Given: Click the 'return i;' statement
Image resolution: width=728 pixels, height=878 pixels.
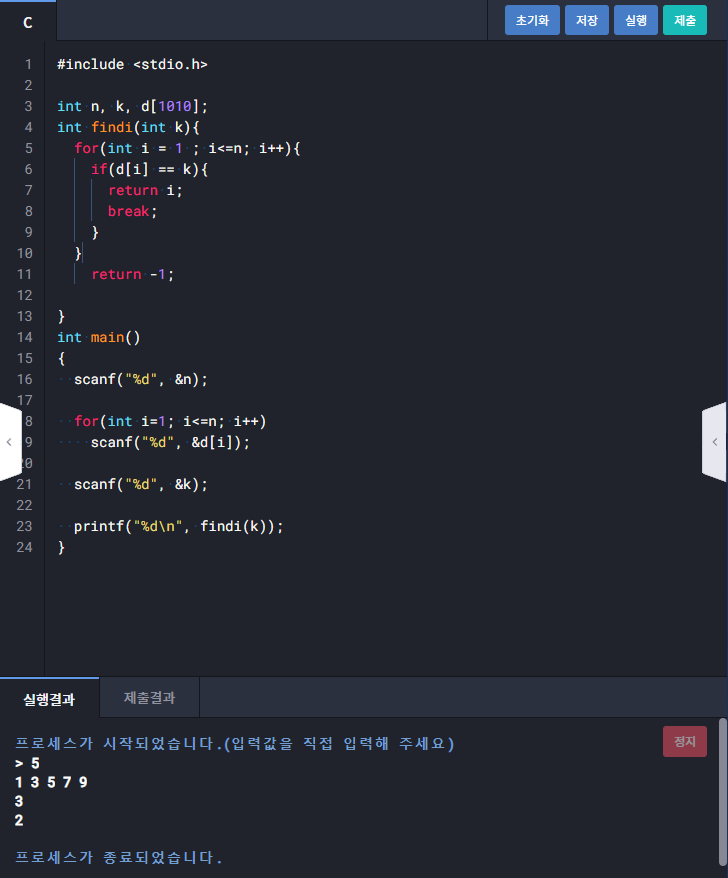Looking at the screenshot, I should (145, 190).
